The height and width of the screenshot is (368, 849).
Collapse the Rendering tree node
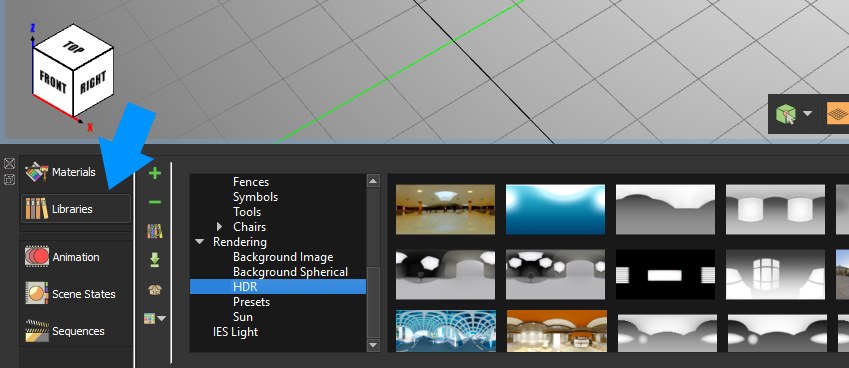200,242
